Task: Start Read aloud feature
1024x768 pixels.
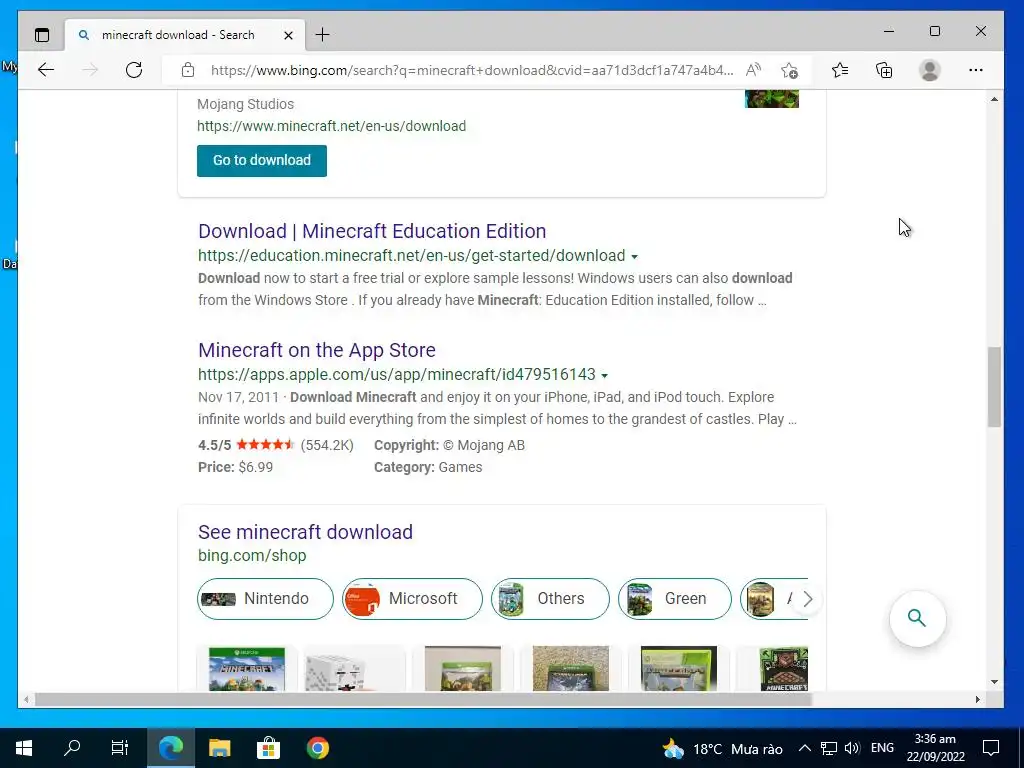Action: pos(753,70)
